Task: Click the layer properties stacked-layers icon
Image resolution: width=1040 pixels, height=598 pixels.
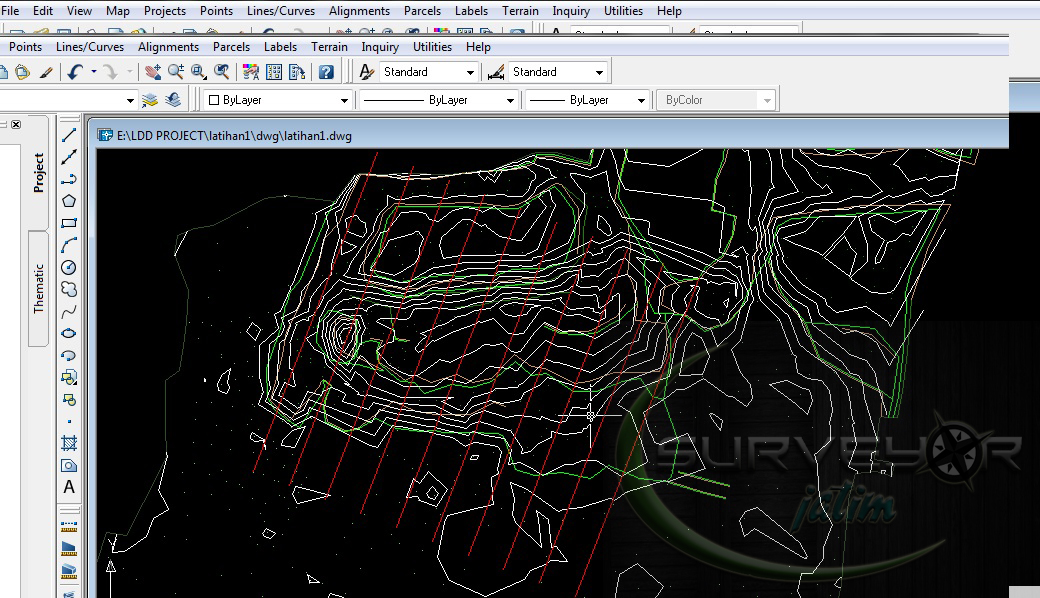Action: 150,99
